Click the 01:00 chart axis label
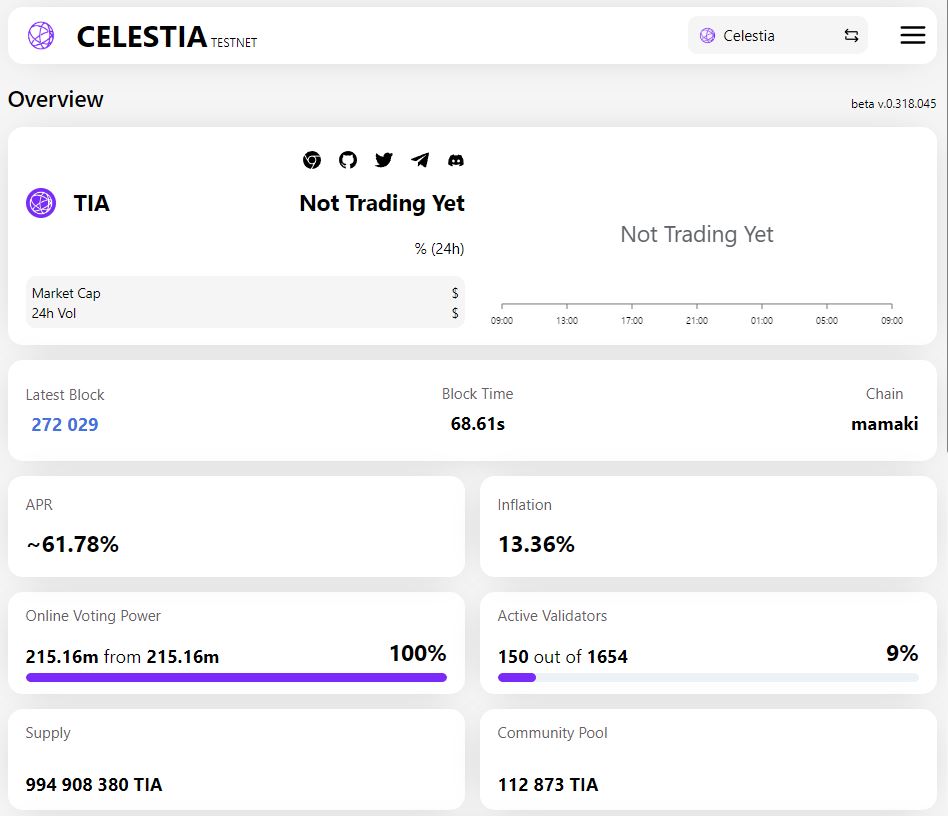The image size is (948, 816). coord(762,320)
